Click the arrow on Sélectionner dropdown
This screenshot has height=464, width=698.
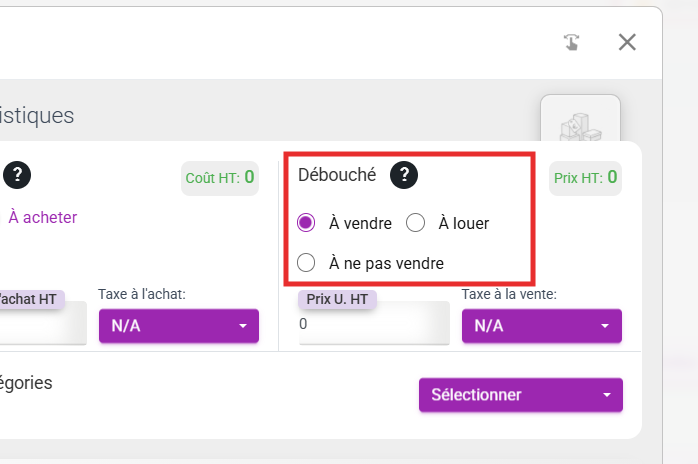pyautogui.click(x=606, y=395)
